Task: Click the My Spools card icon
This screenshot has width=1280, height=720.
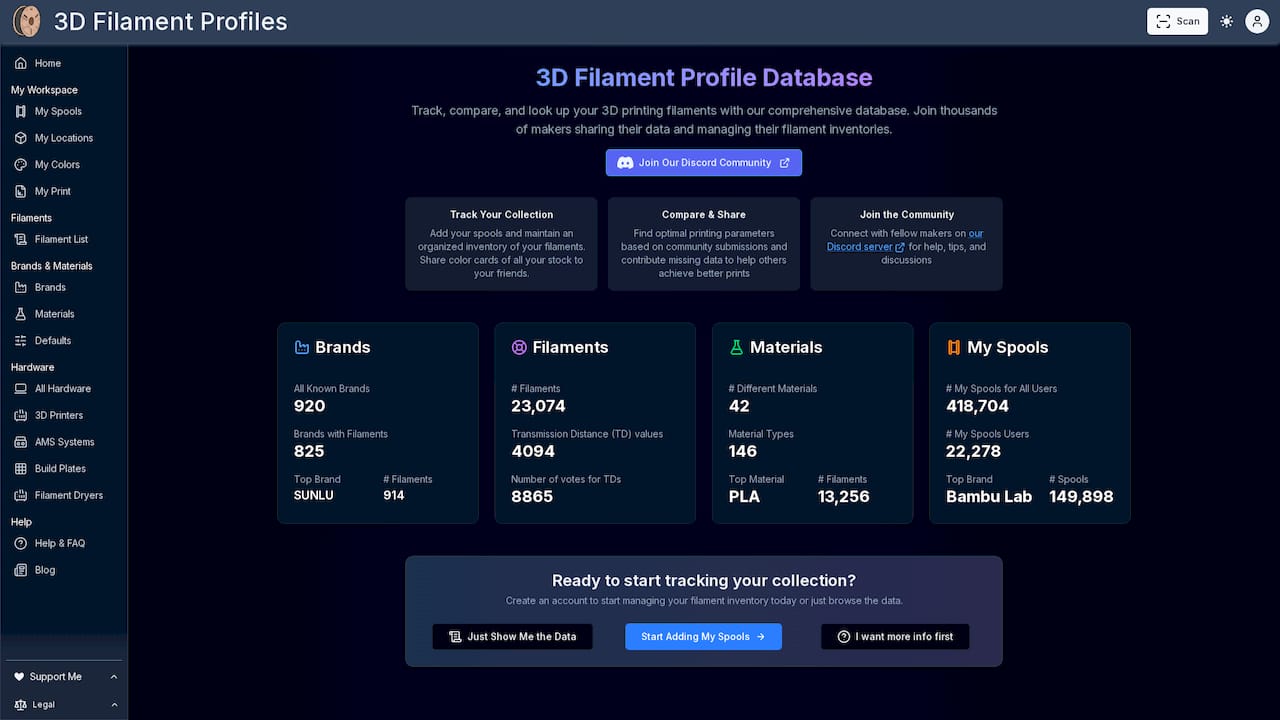Action: pyautogui.click(x=953, y=347)
